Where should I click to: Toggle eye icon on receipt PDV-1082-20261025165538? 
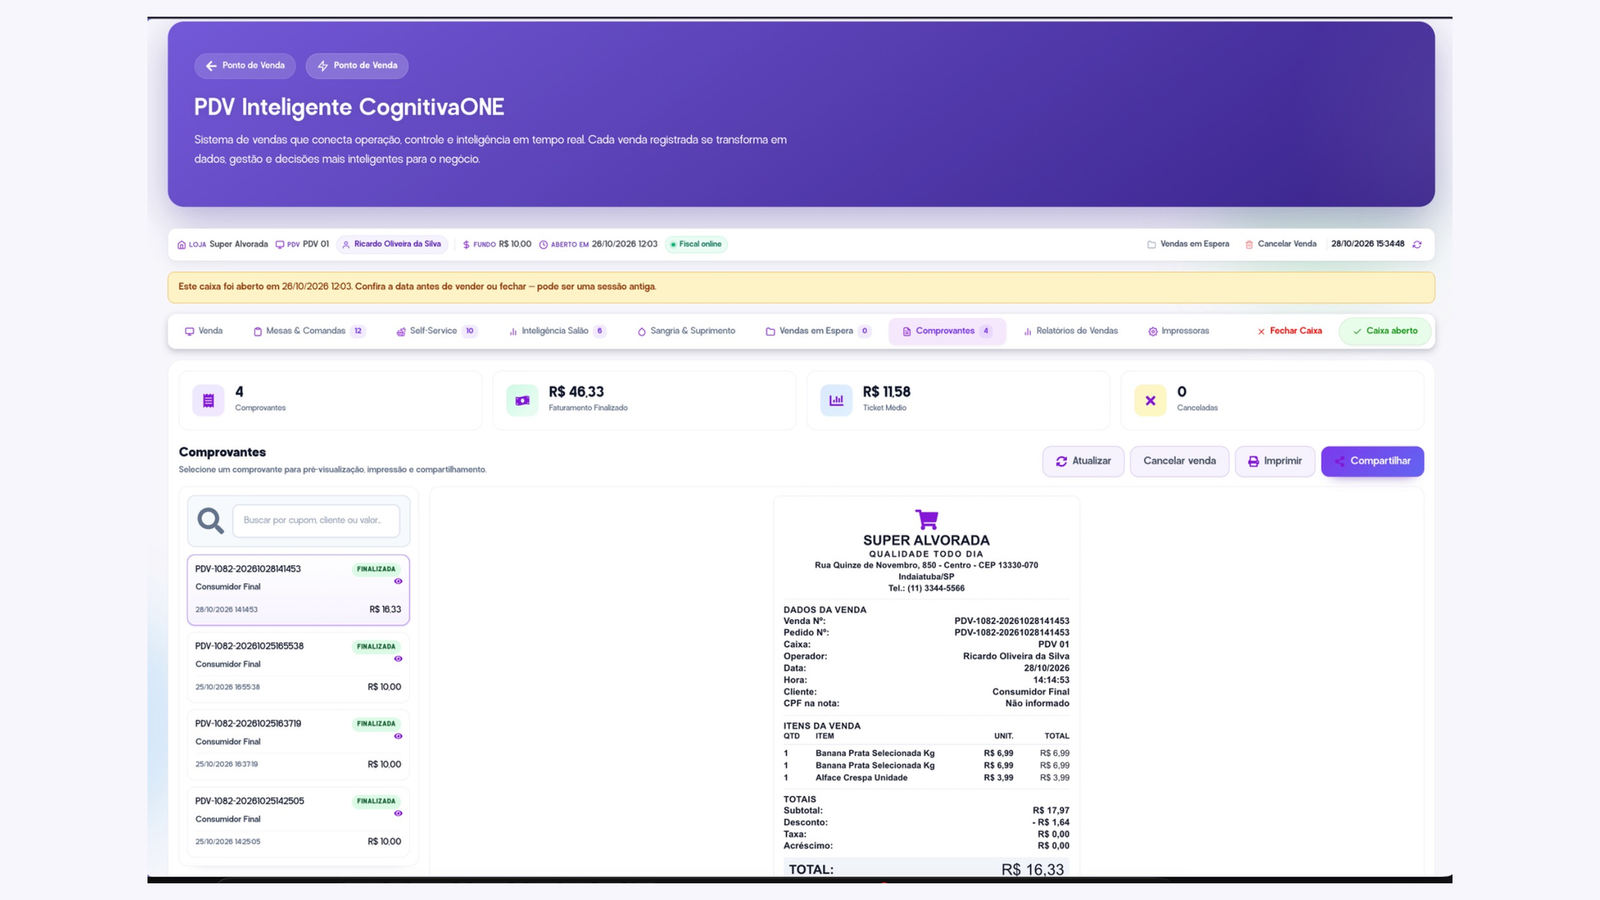pyautogui.click(x=398, y=659)
